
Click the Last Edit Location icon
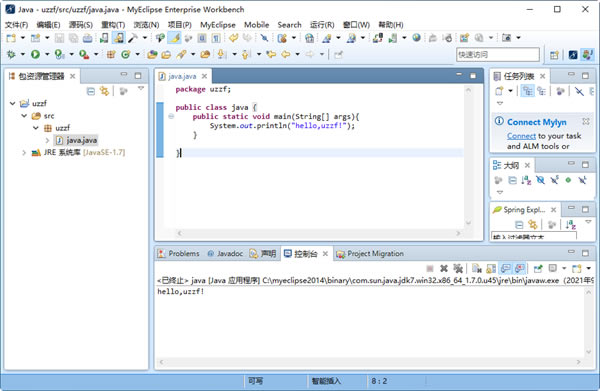271,55
